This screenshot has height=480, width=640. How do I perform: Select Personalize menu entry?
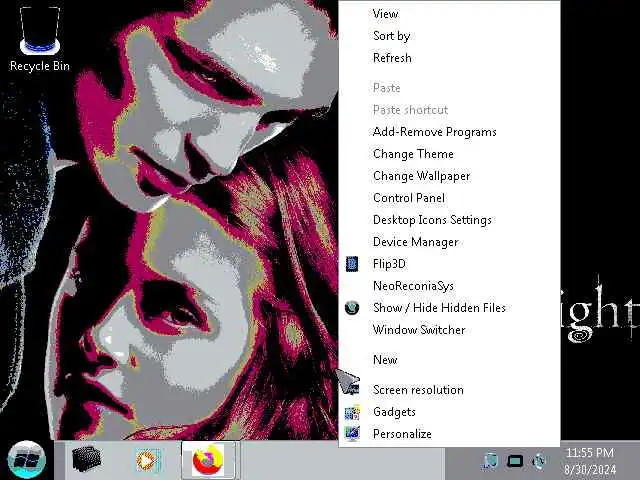coord(449,434)
